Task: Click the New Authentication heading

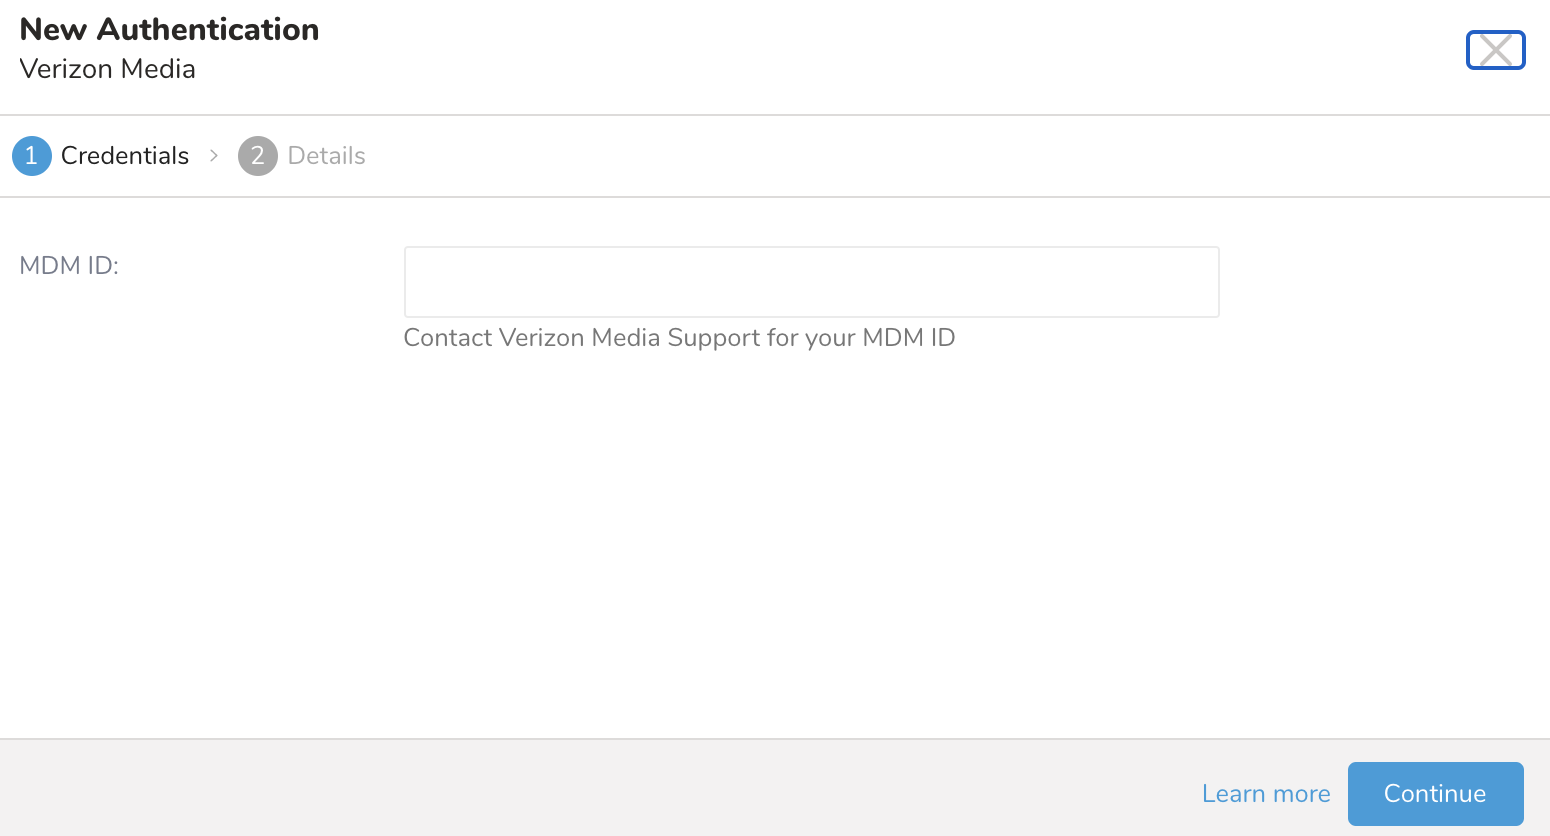Action: [169, 30]
